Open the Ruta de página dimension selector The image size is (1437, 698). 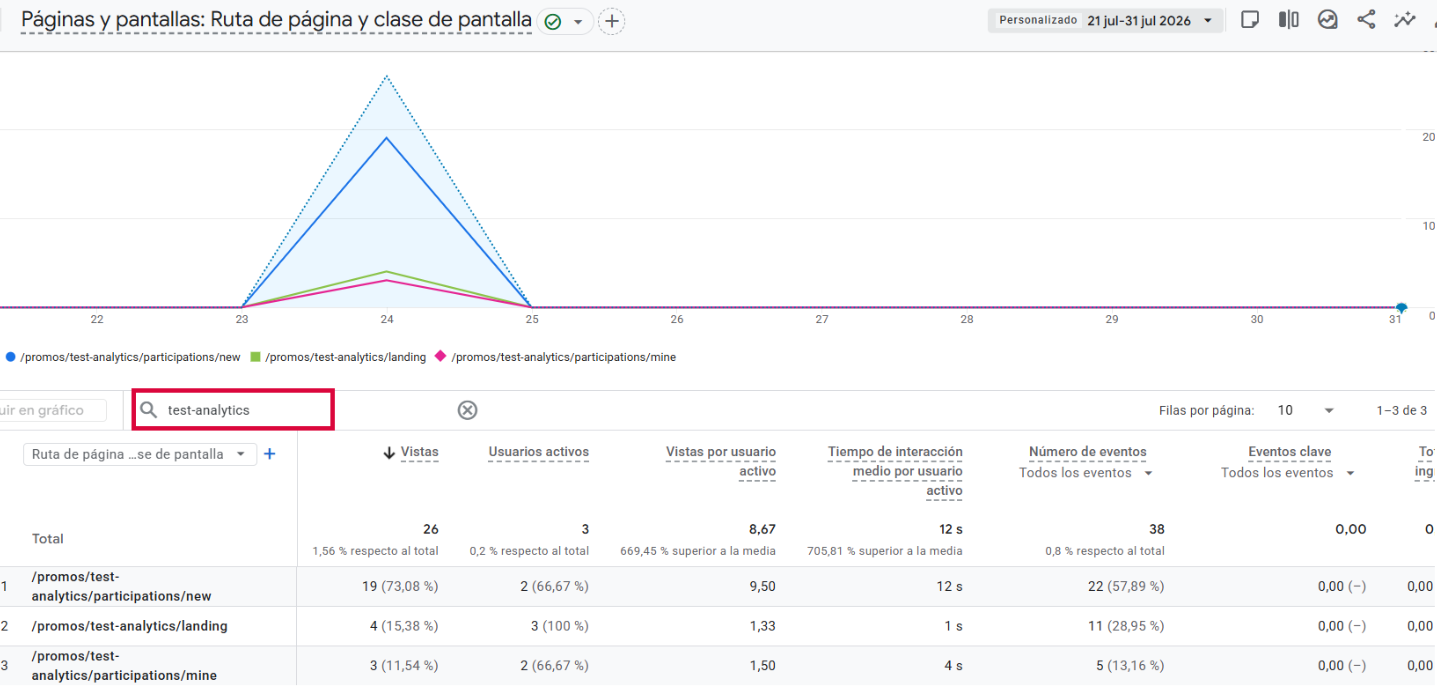(x=139, y=454)
